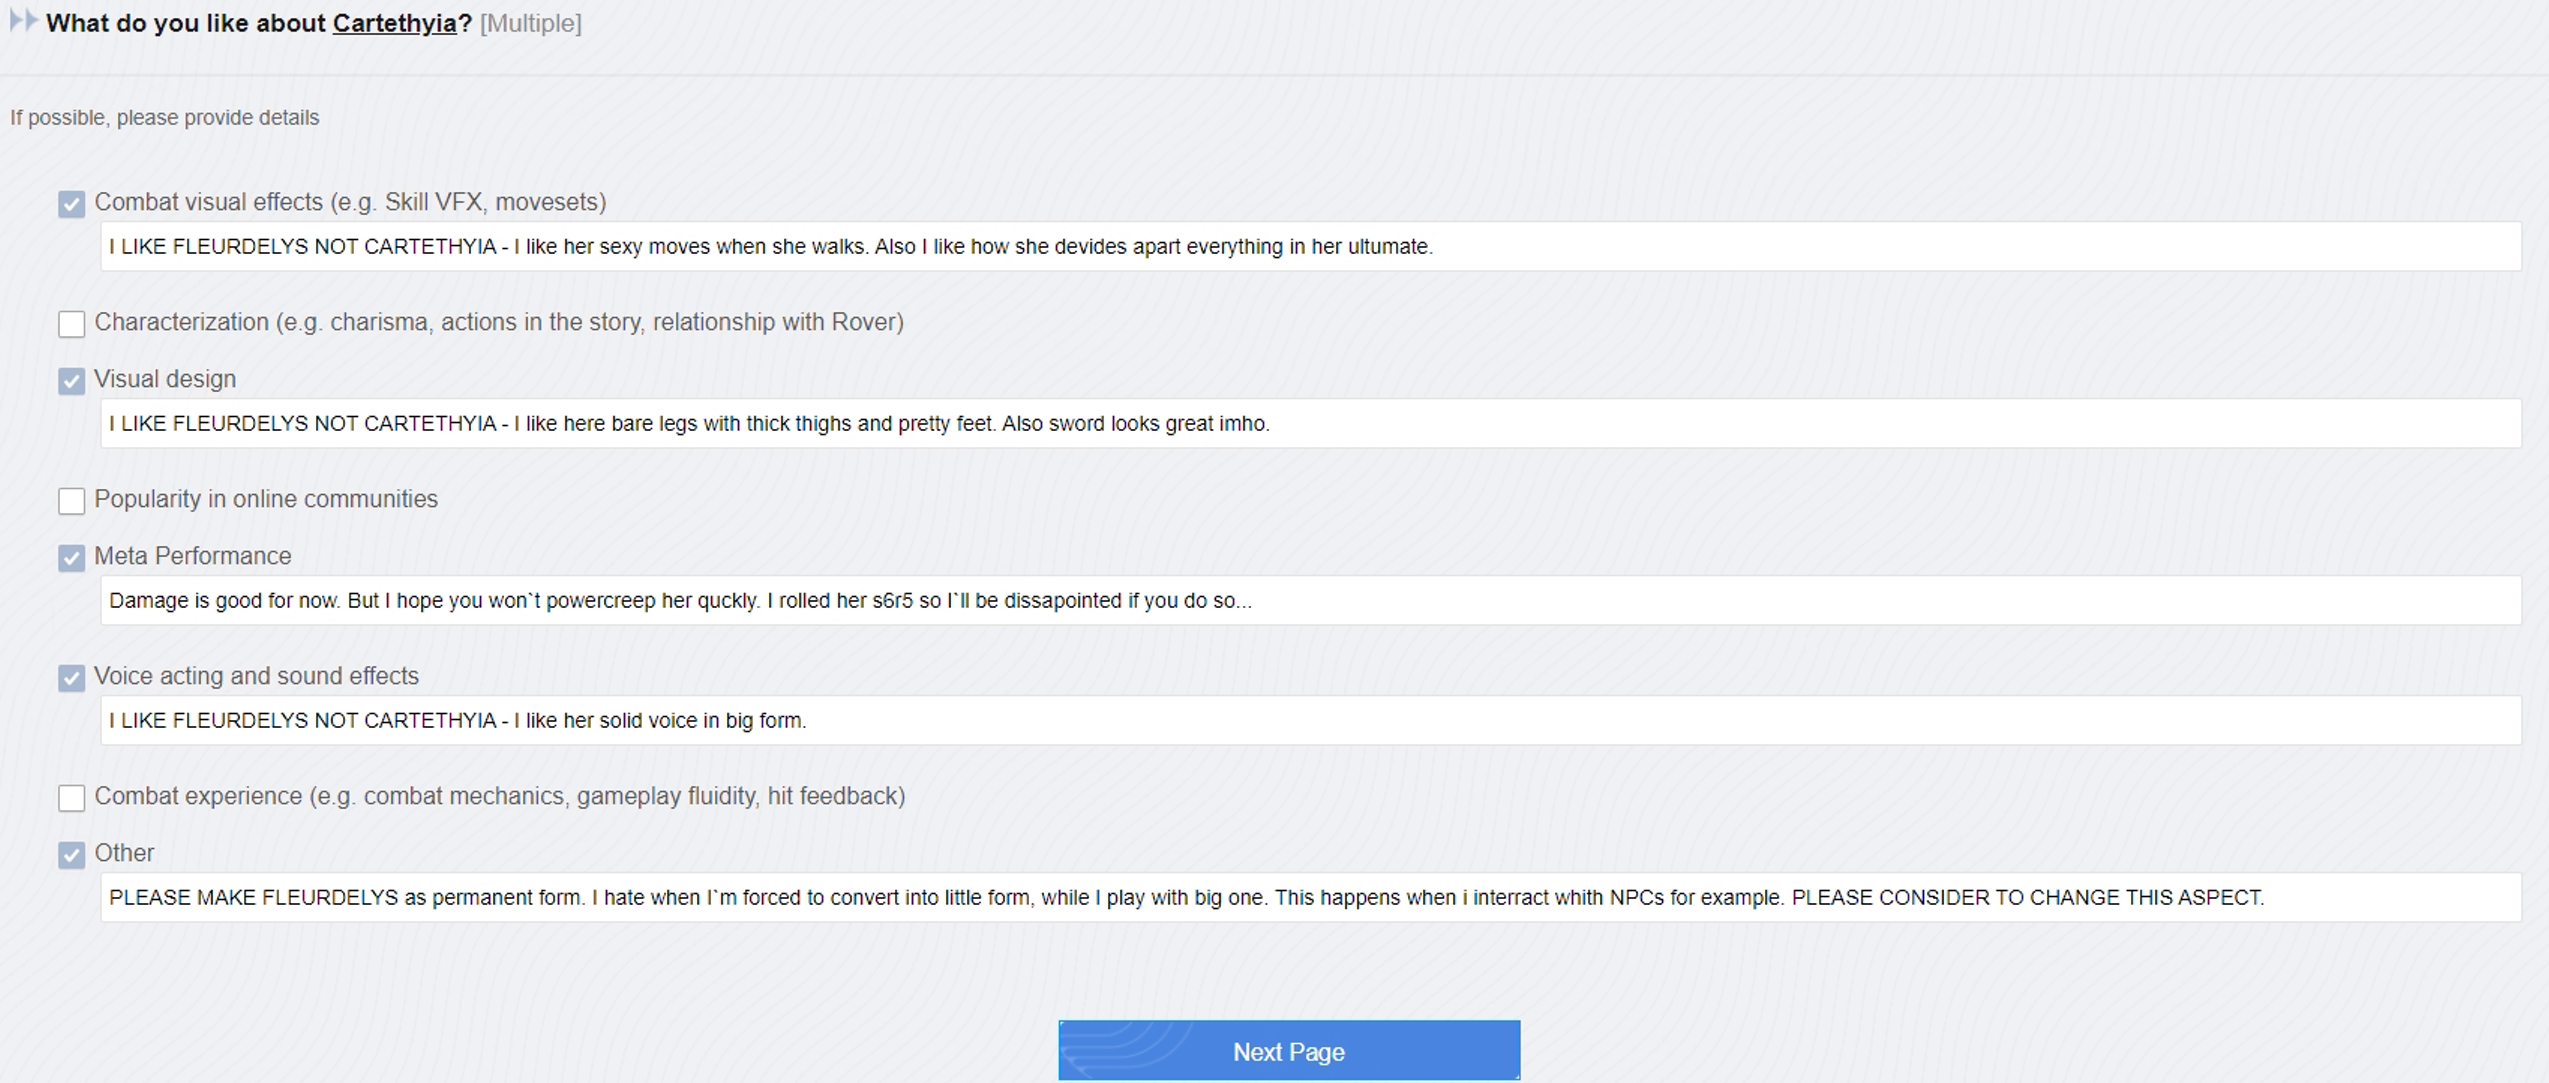Check the Combat experience option
The image size is (2549, 1083).
click(71, 798)
